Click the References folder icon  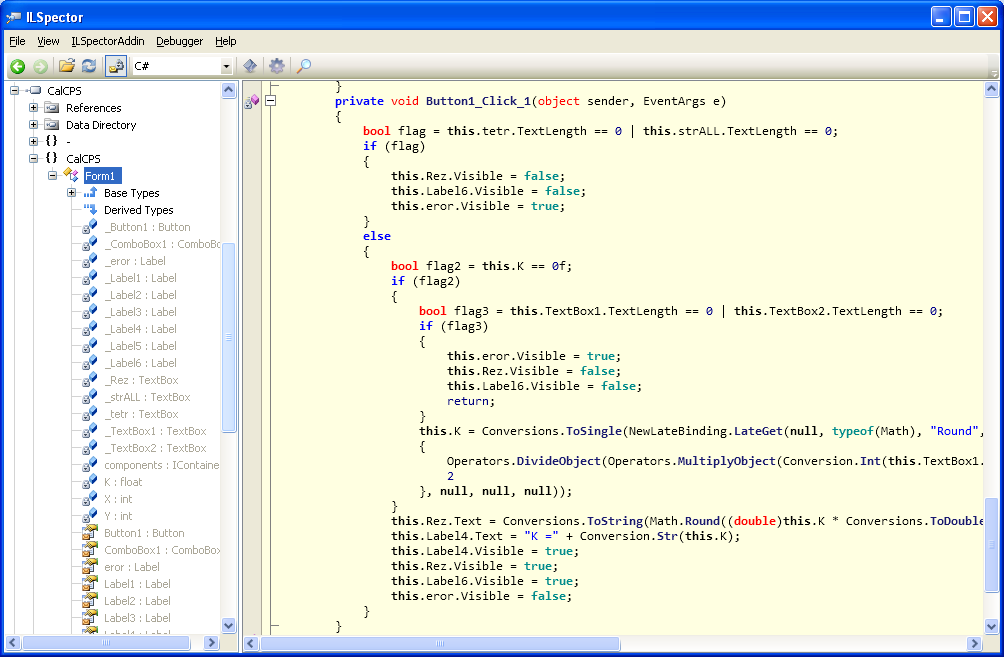[x=53, y=108]
